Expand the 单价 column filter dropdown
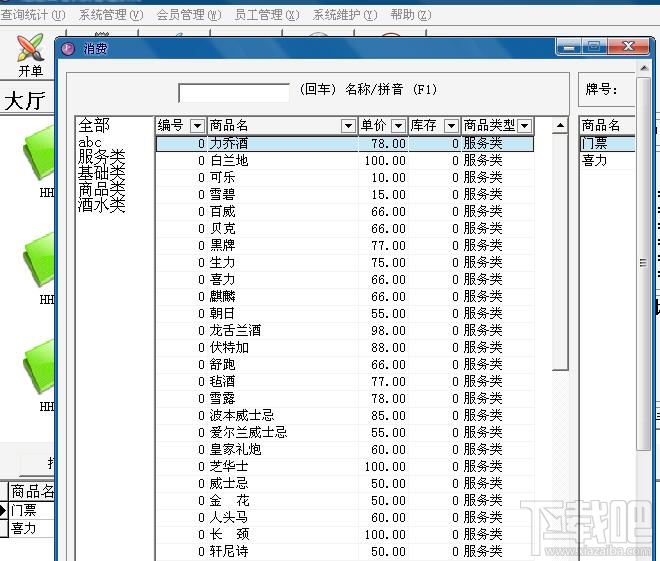The width and height of the screenshot is (660, 561). pos(398,125)
